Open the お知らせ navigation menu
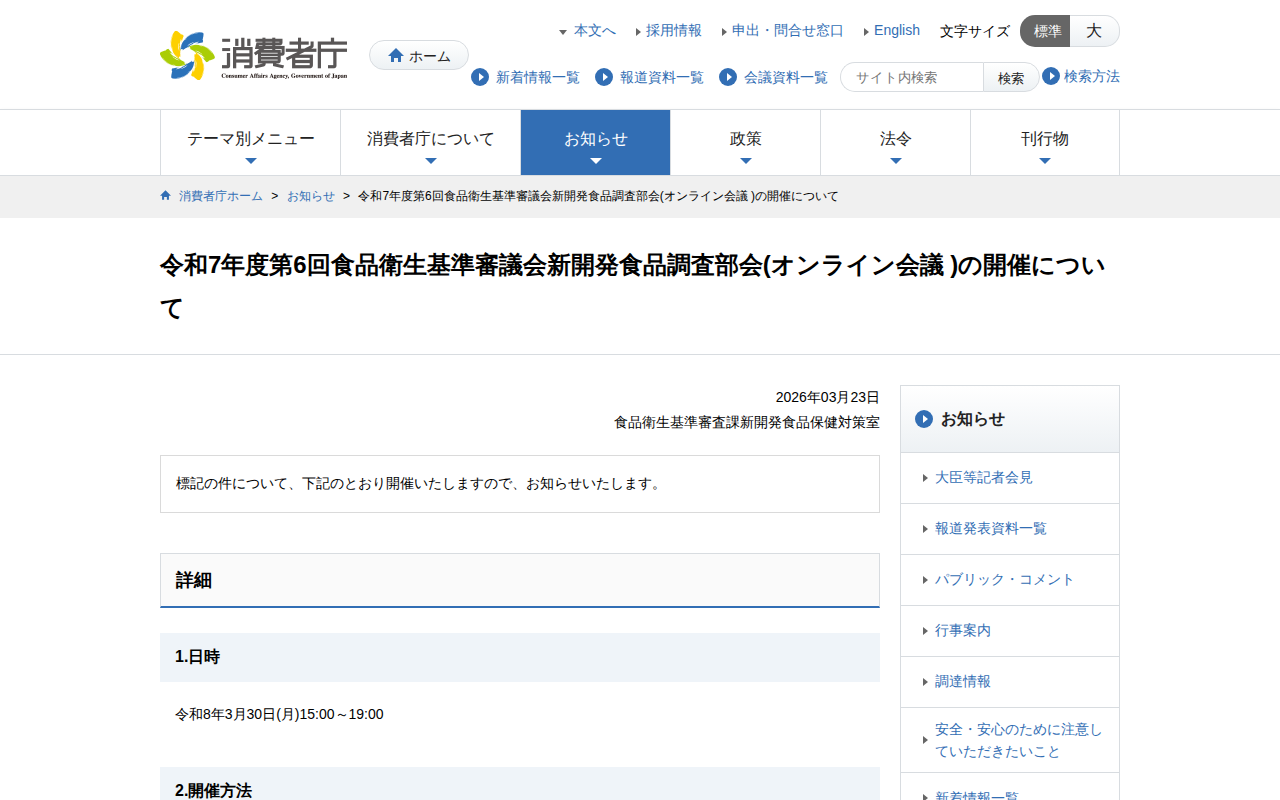 (x=596, y=143)
